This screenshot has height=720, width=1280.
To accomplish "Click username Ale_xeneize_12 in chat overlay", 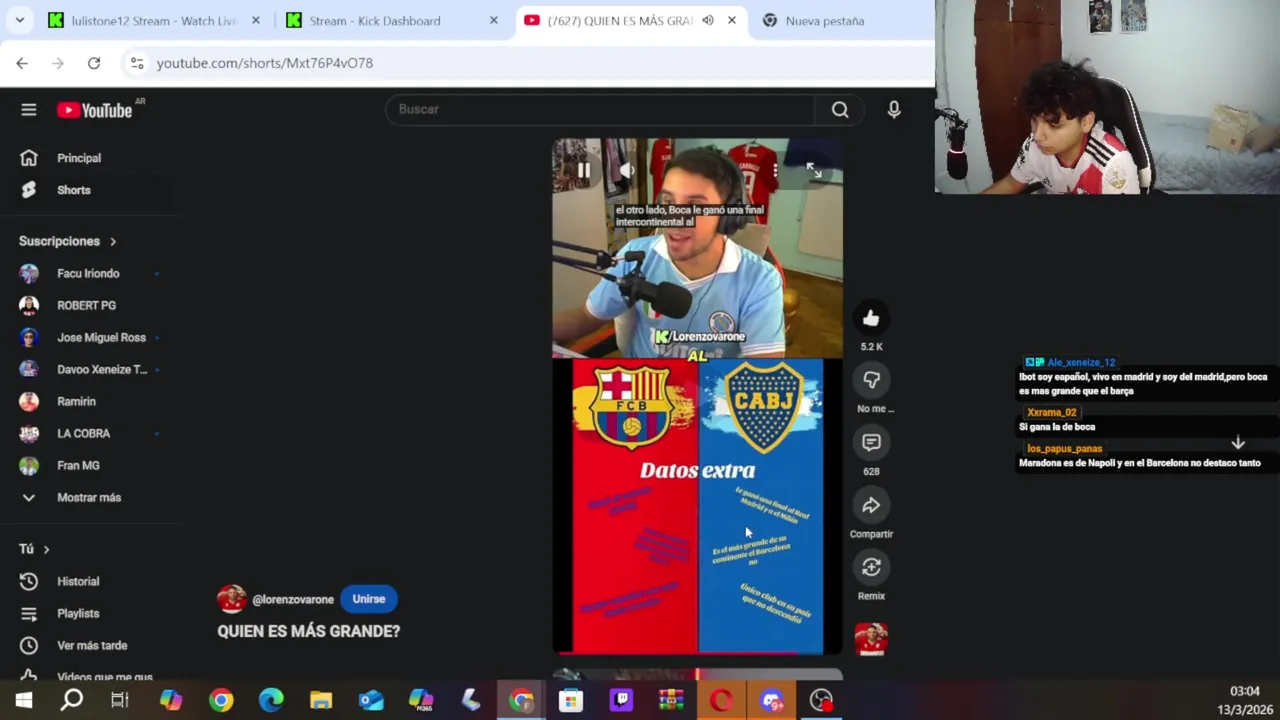I will (x=1081, y=362).
